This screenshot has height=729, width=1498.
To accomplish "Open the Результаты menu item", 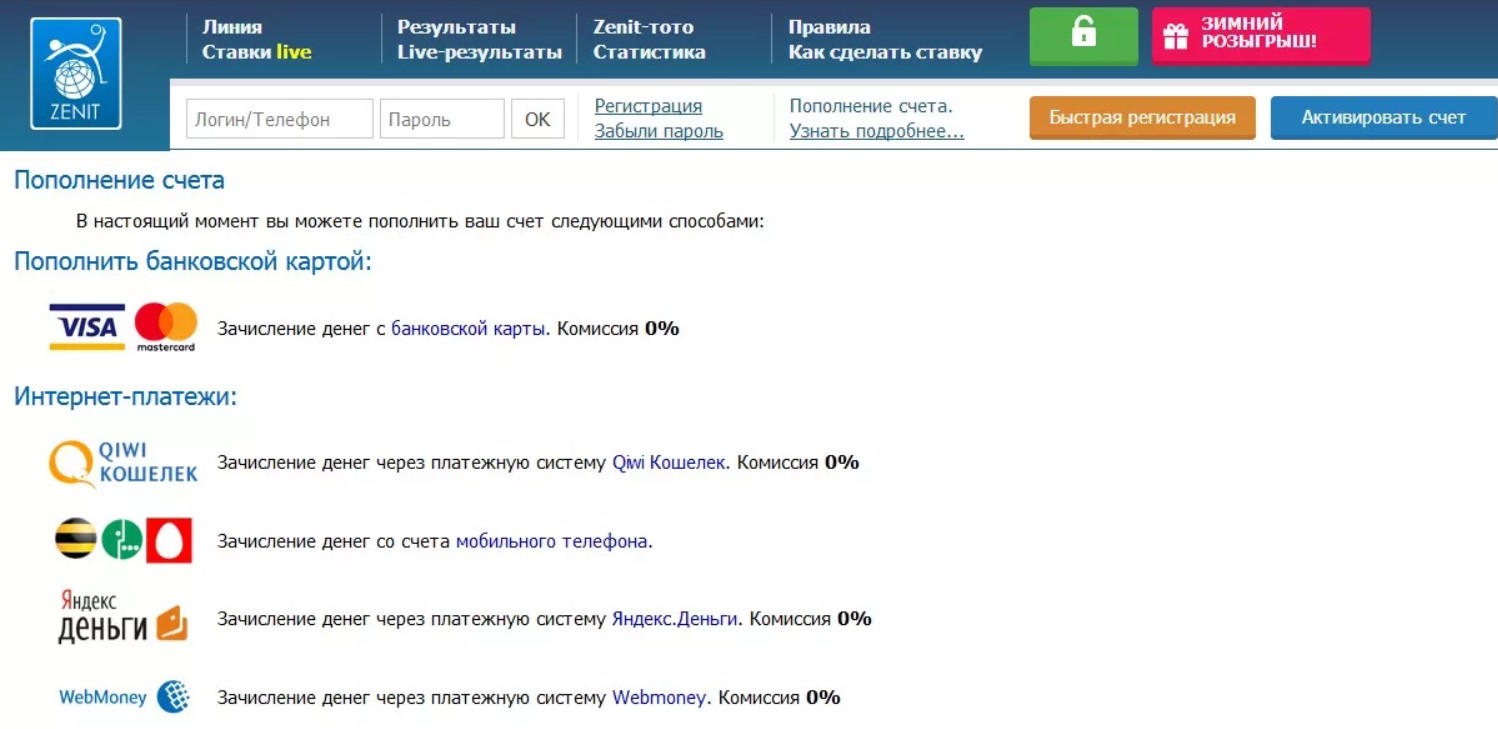I will click(456, 27).
